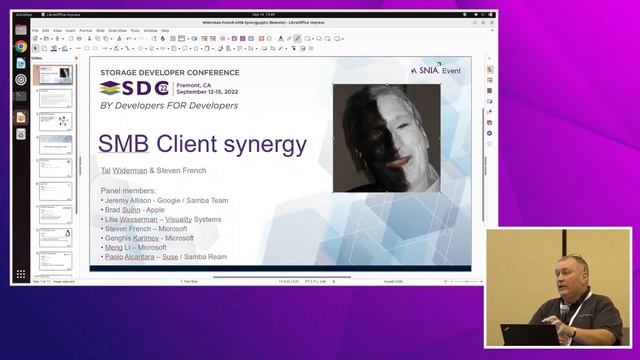Click the horizontal scrollbar below the slide
Image resolution: width=640 pixels, height=360 pixels.
(x=282, y=277)
